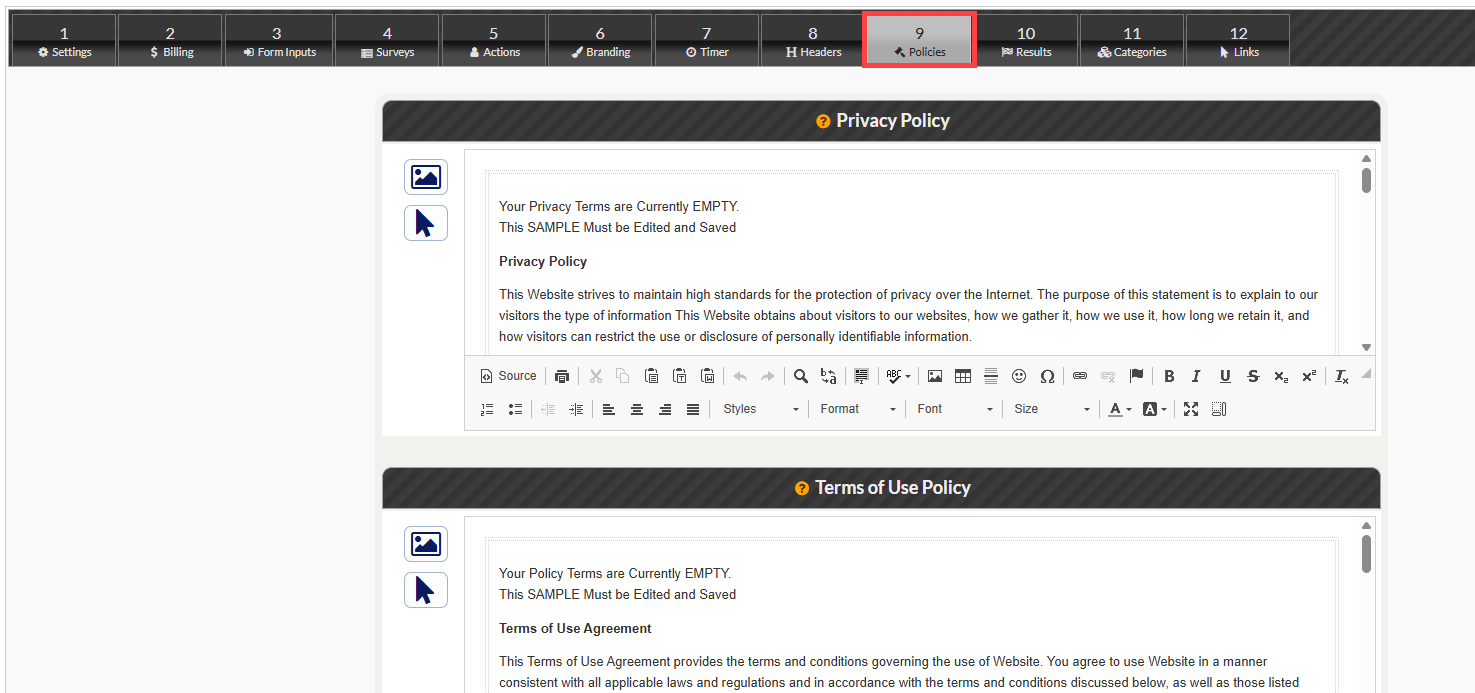Maximize the editor with fullscreen icon
Viewport: 1475px width, 693px height.
[x=1191, y=409]
